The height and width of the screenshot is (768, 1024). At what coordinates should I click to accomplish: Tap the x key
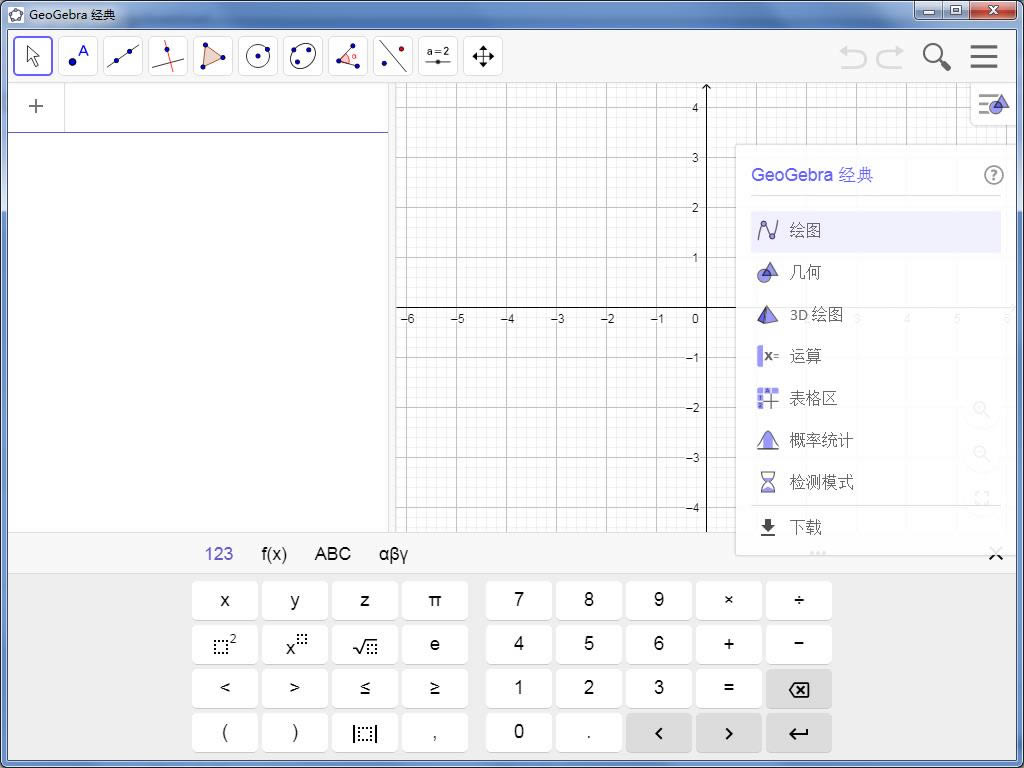[x=225, y=600]
